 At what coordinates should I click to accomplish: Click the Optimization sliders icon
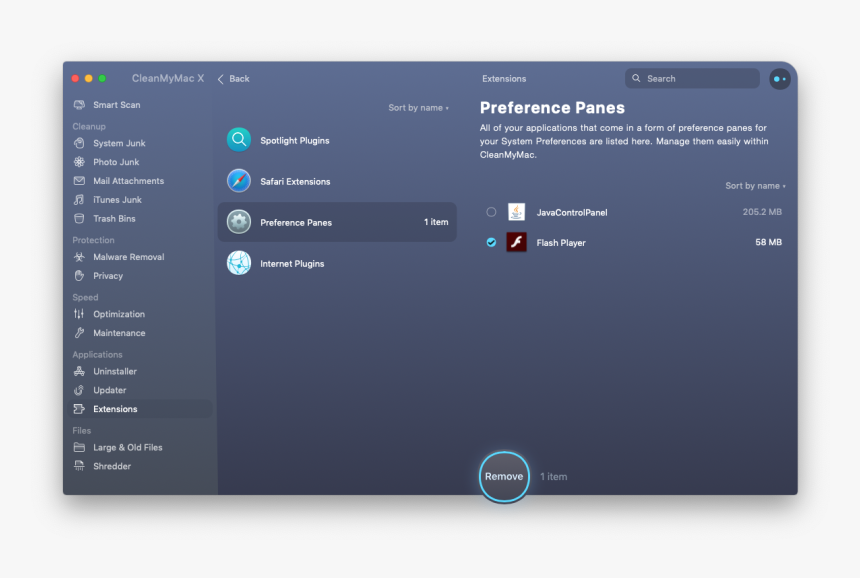click(80, 314)
